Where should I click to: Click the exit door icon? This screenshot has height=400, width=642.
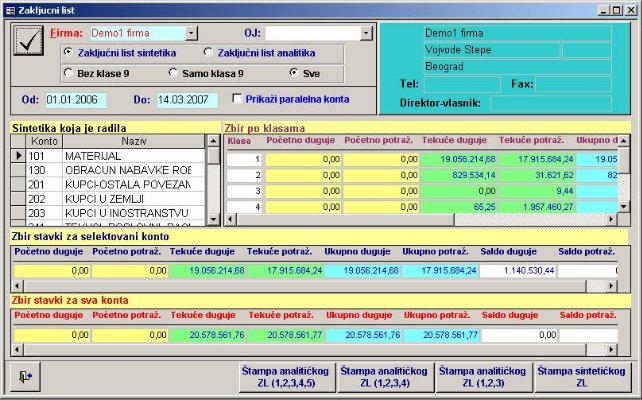point(23,376)
